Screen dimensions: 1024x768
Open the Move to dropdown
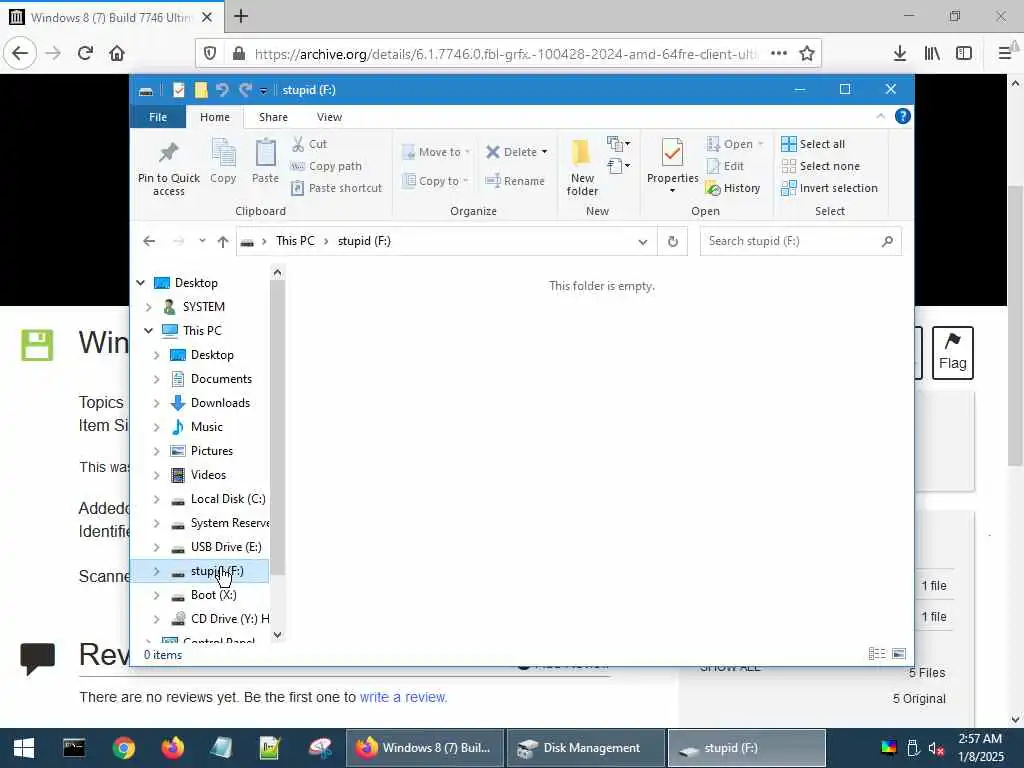tap(436, 152)
